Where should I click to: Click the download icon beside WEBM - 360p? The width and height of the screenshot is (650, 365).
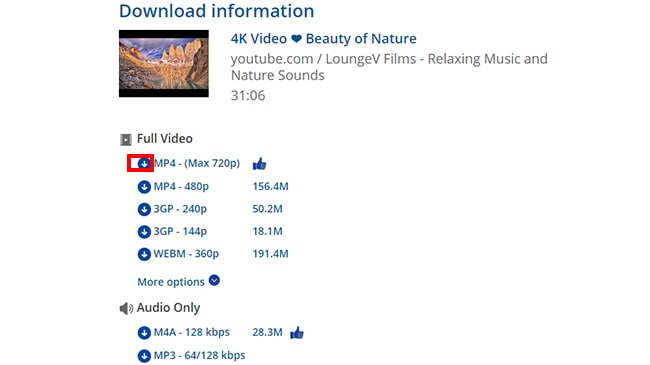pyautogui.click(x=144, y=254)
